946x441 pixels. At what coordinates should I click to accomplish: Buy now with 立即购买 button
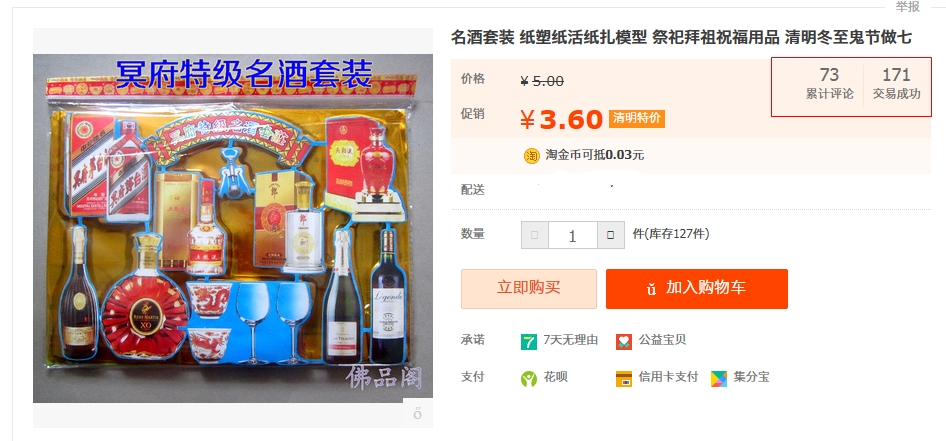[529, 289]
